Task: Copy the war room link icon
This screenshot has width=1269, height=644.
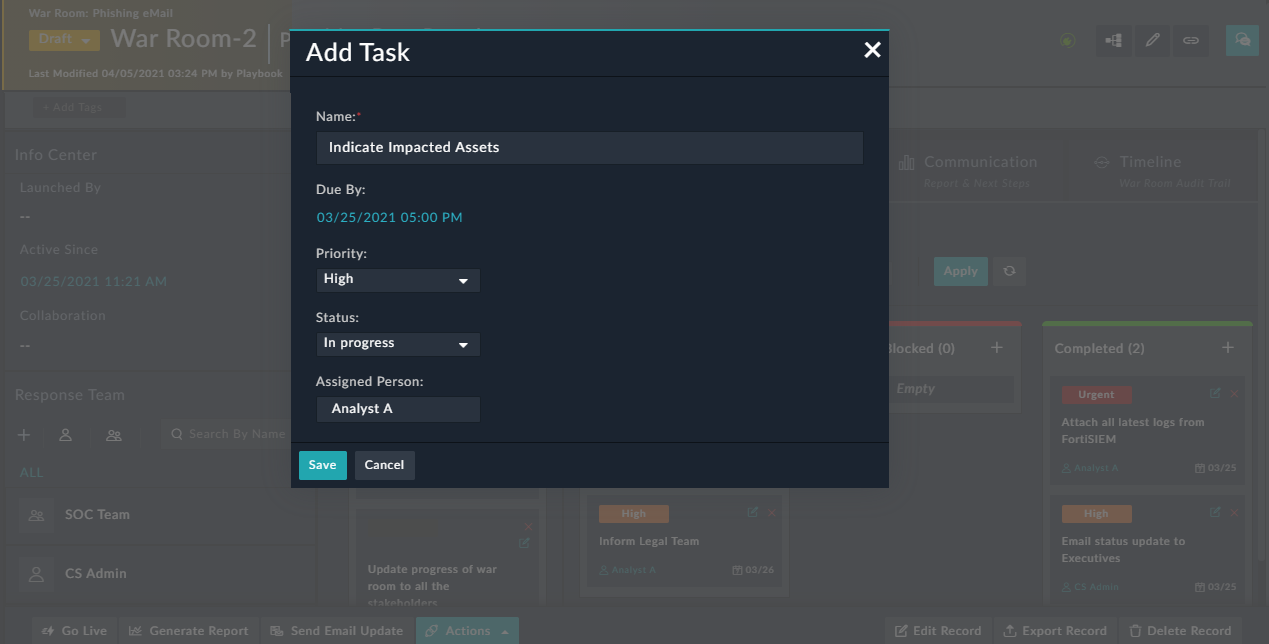Action: coord(1190,41)
